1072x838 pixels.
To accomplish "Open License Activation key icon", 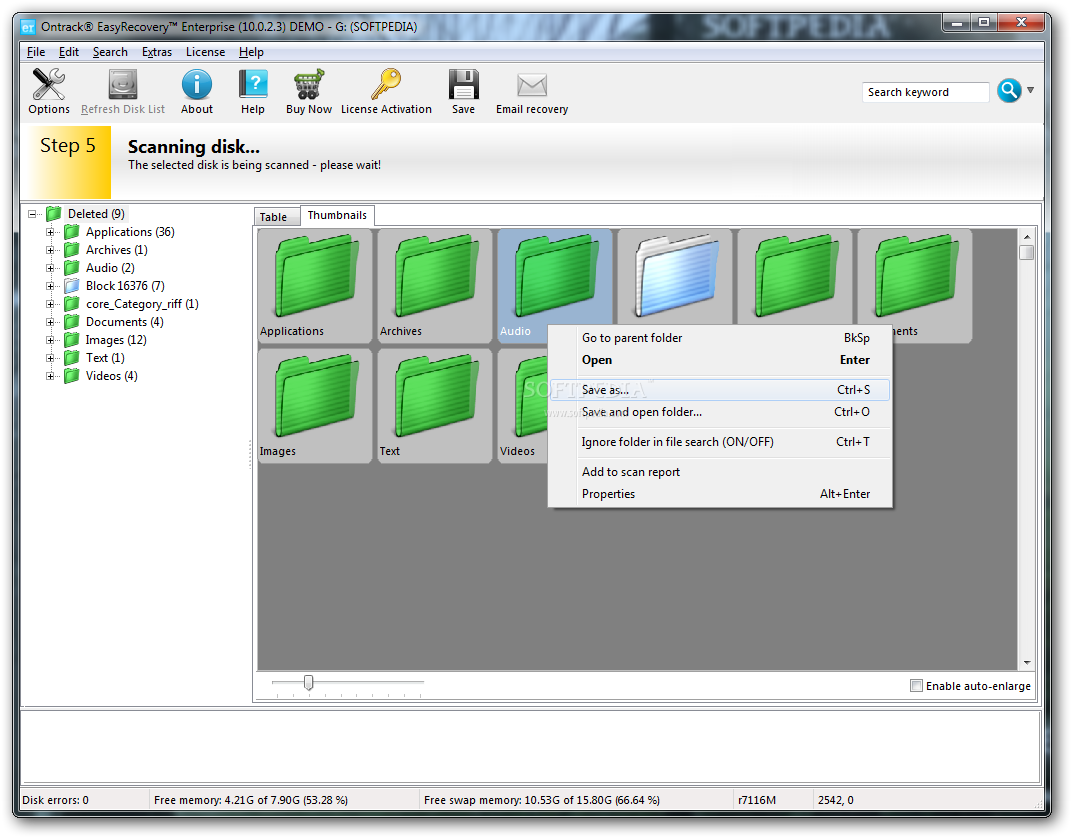I will 386,85.
